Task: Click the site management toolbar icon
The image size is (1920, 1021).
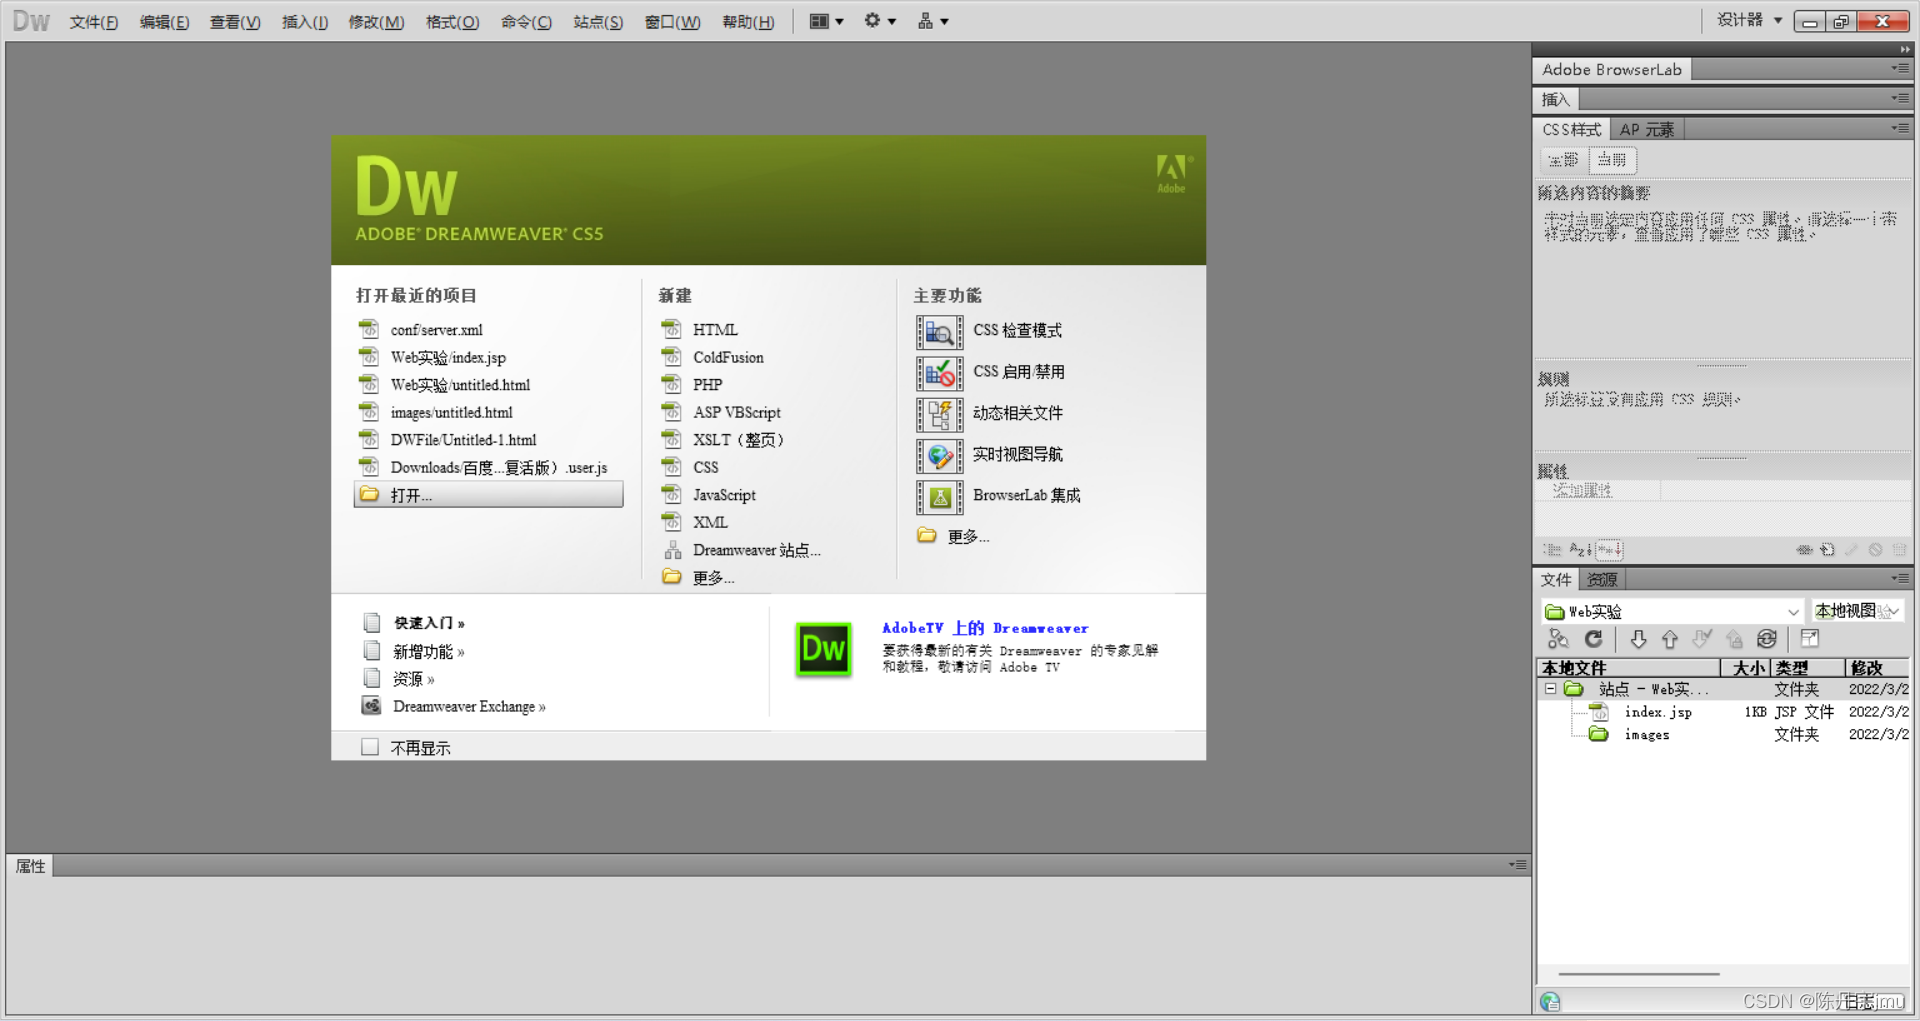Action: click(932, 21)
